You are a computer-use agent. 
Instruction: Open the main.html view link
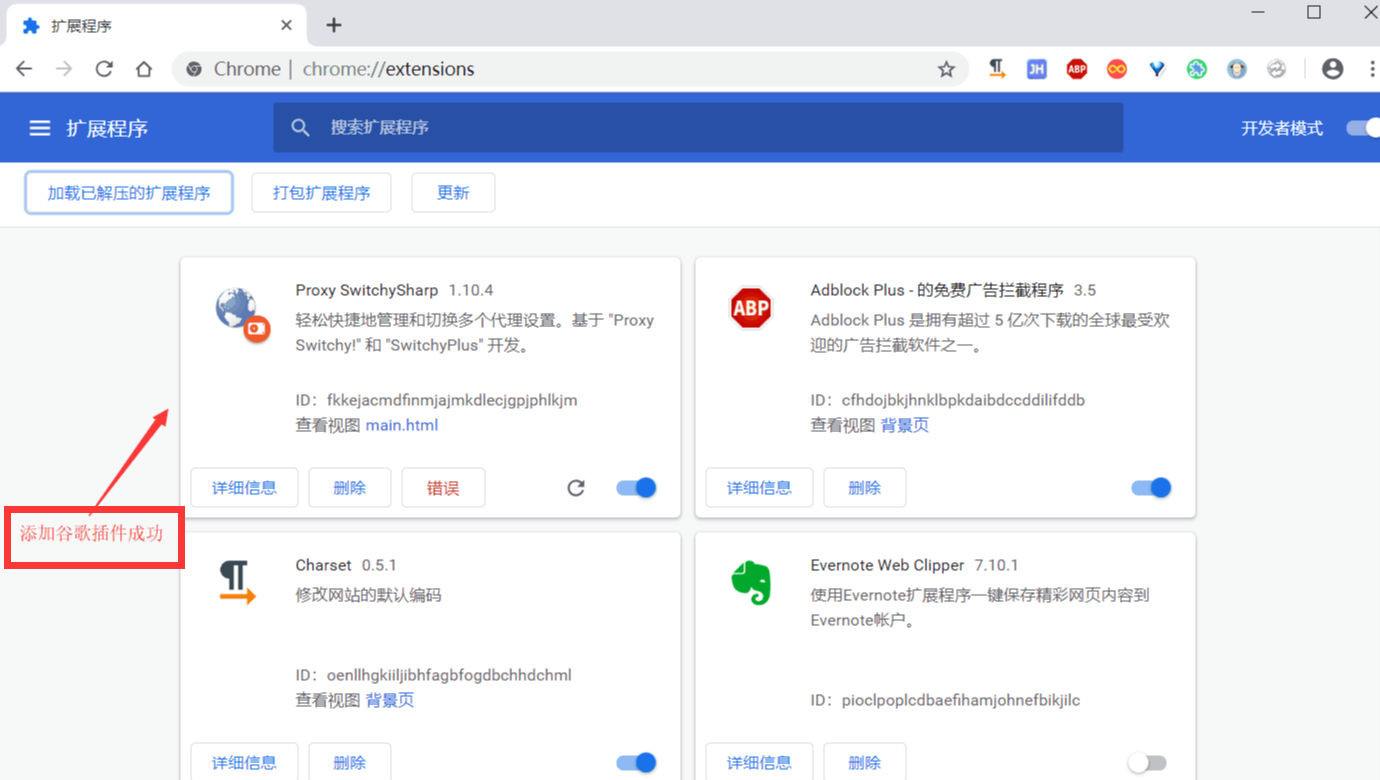pos(402,425)
